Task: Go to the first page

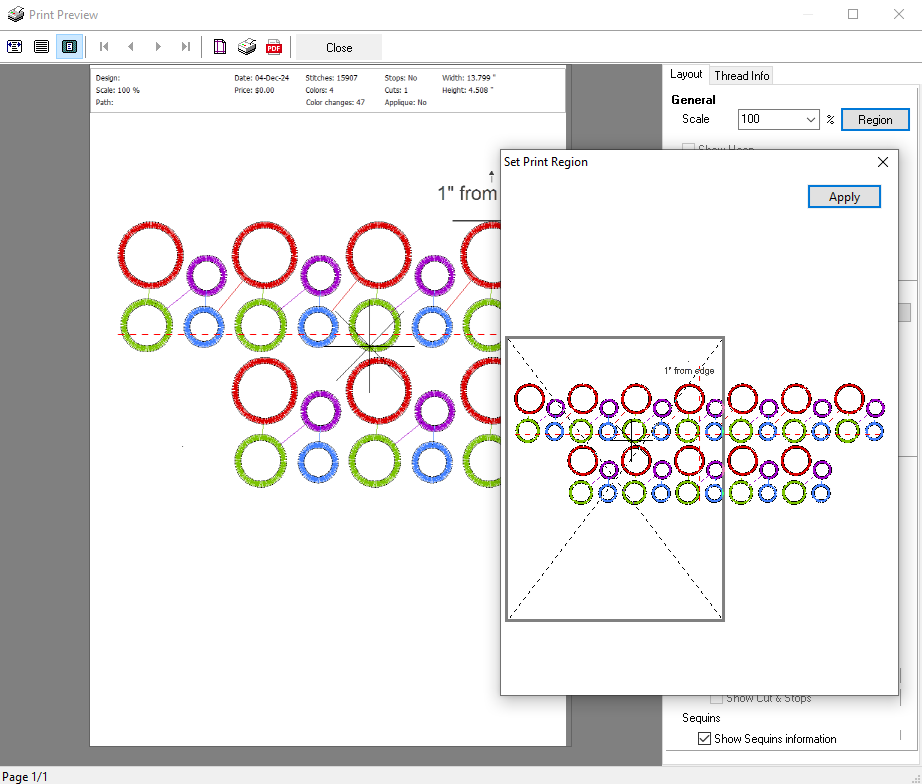Action: tap(104, 47)
